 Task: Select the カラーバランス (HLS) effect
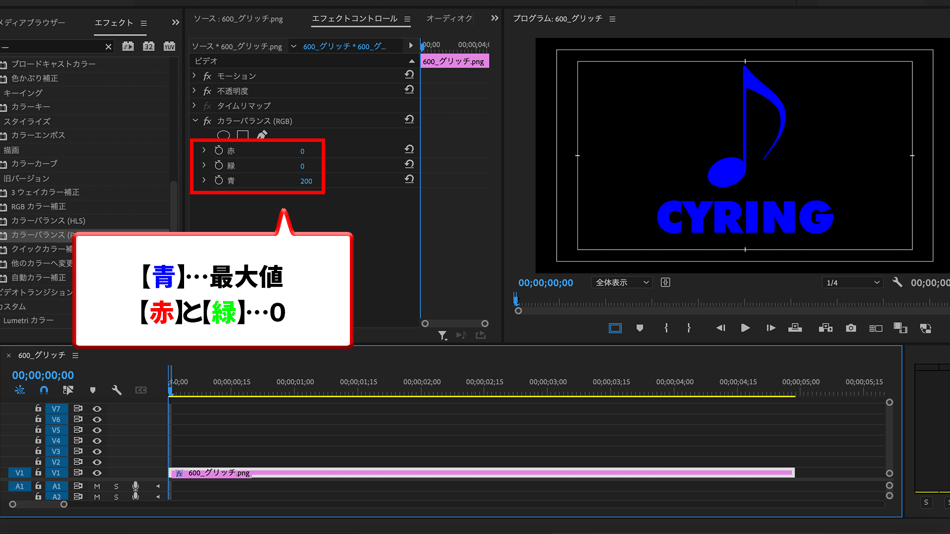pos(48,221)
